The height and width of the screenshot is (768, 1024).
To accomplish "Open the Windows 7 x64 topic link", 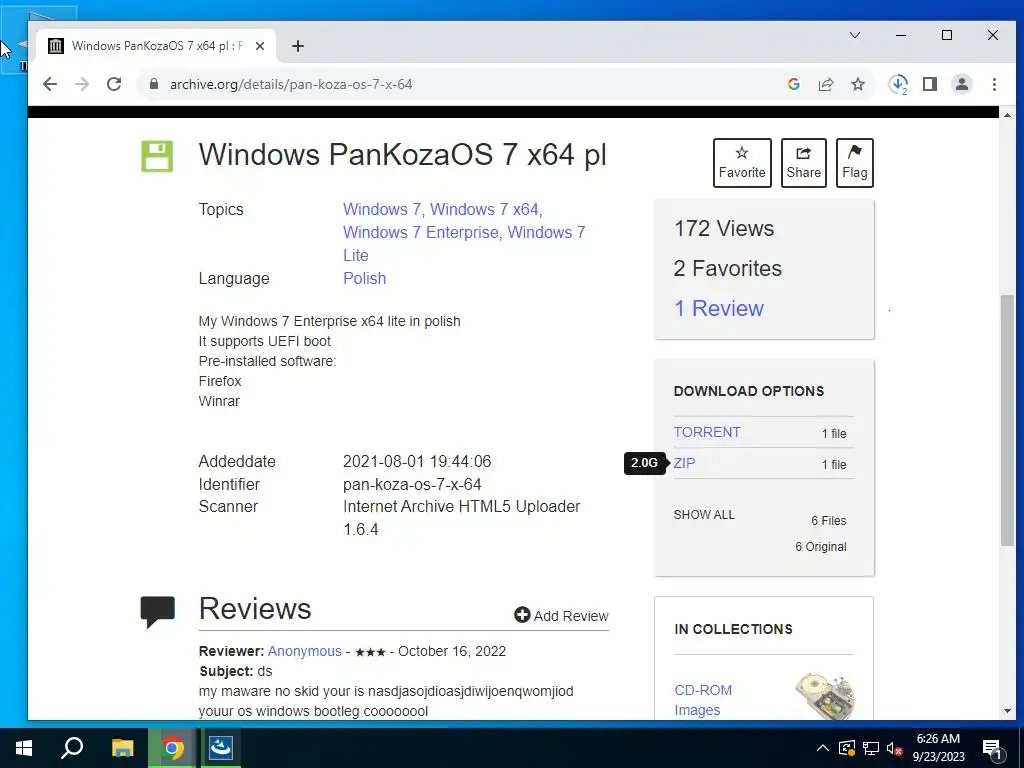I will 484,210.
